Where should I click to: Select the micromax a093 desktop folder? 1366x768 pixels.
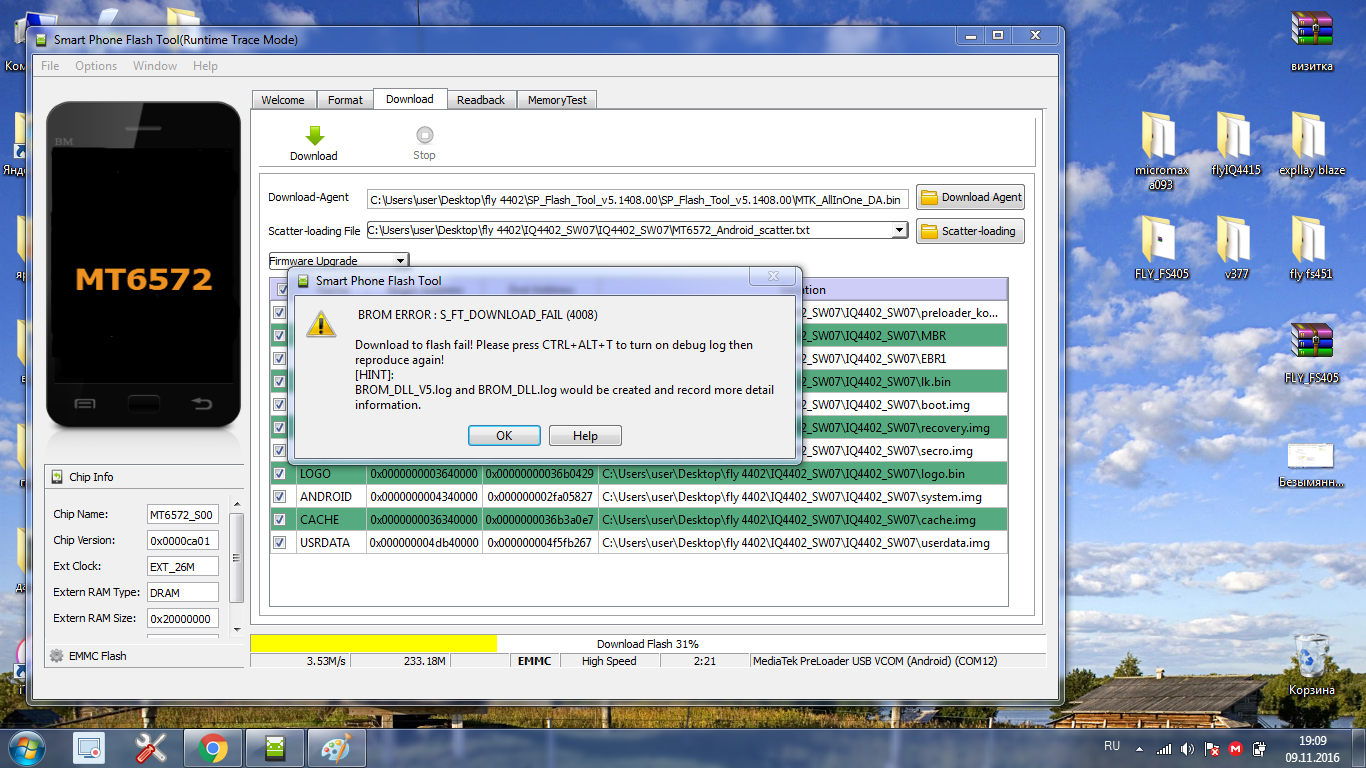pos(1161,151)
